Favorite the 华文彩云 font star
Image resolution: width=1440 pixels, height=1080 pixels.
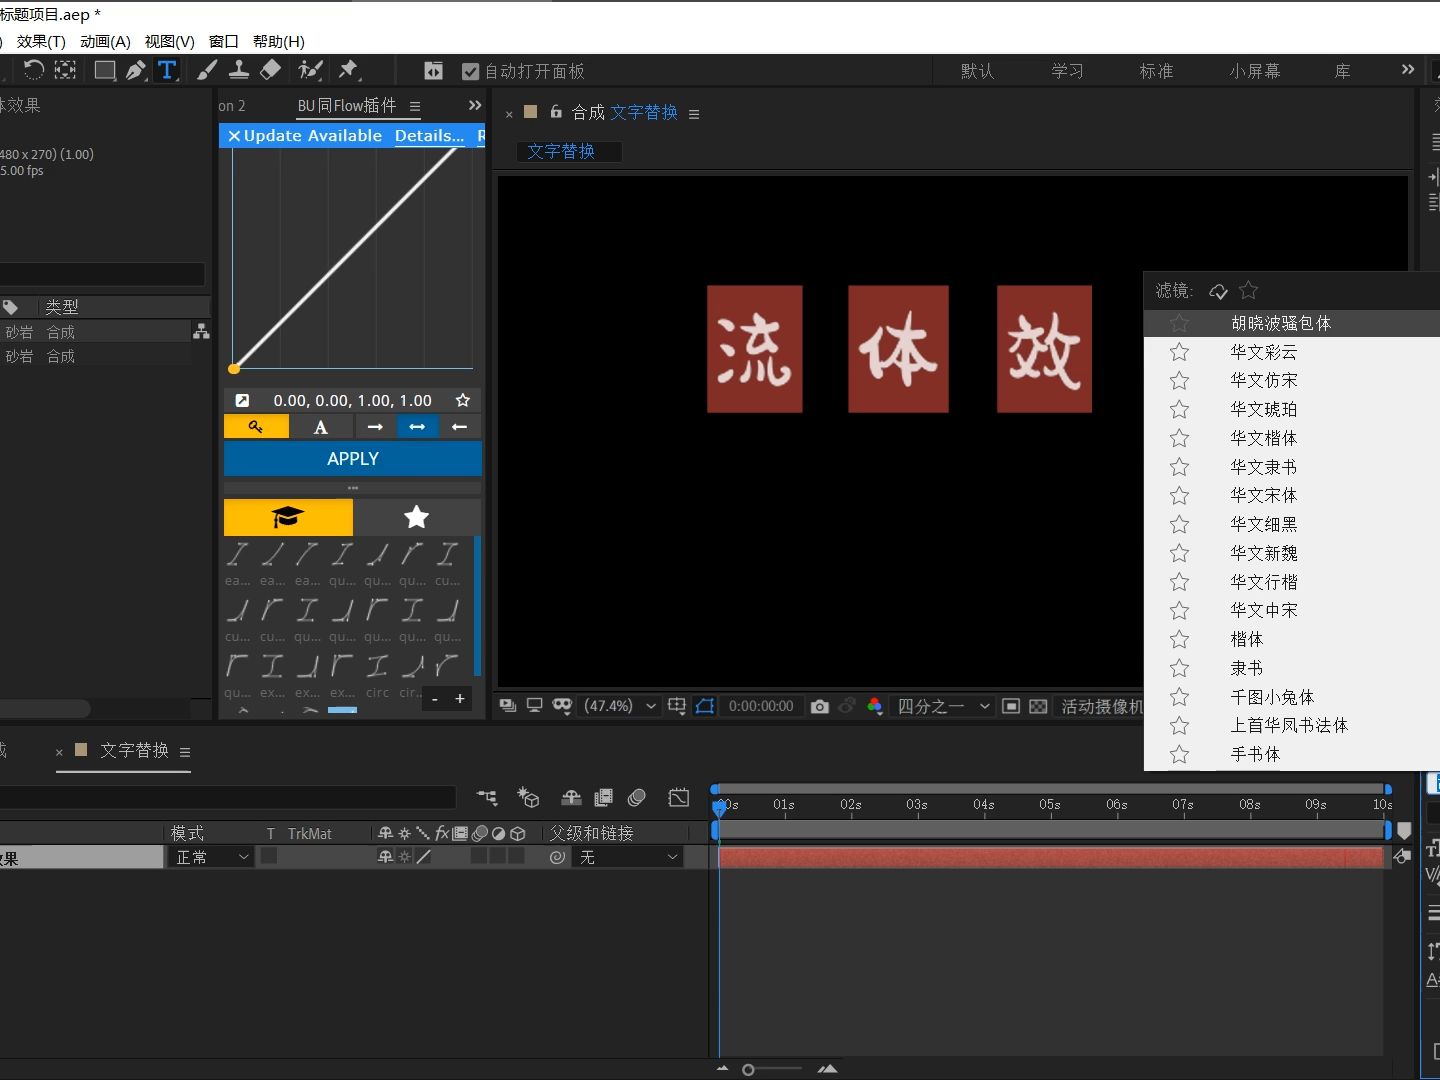(x=1180, y=352)
